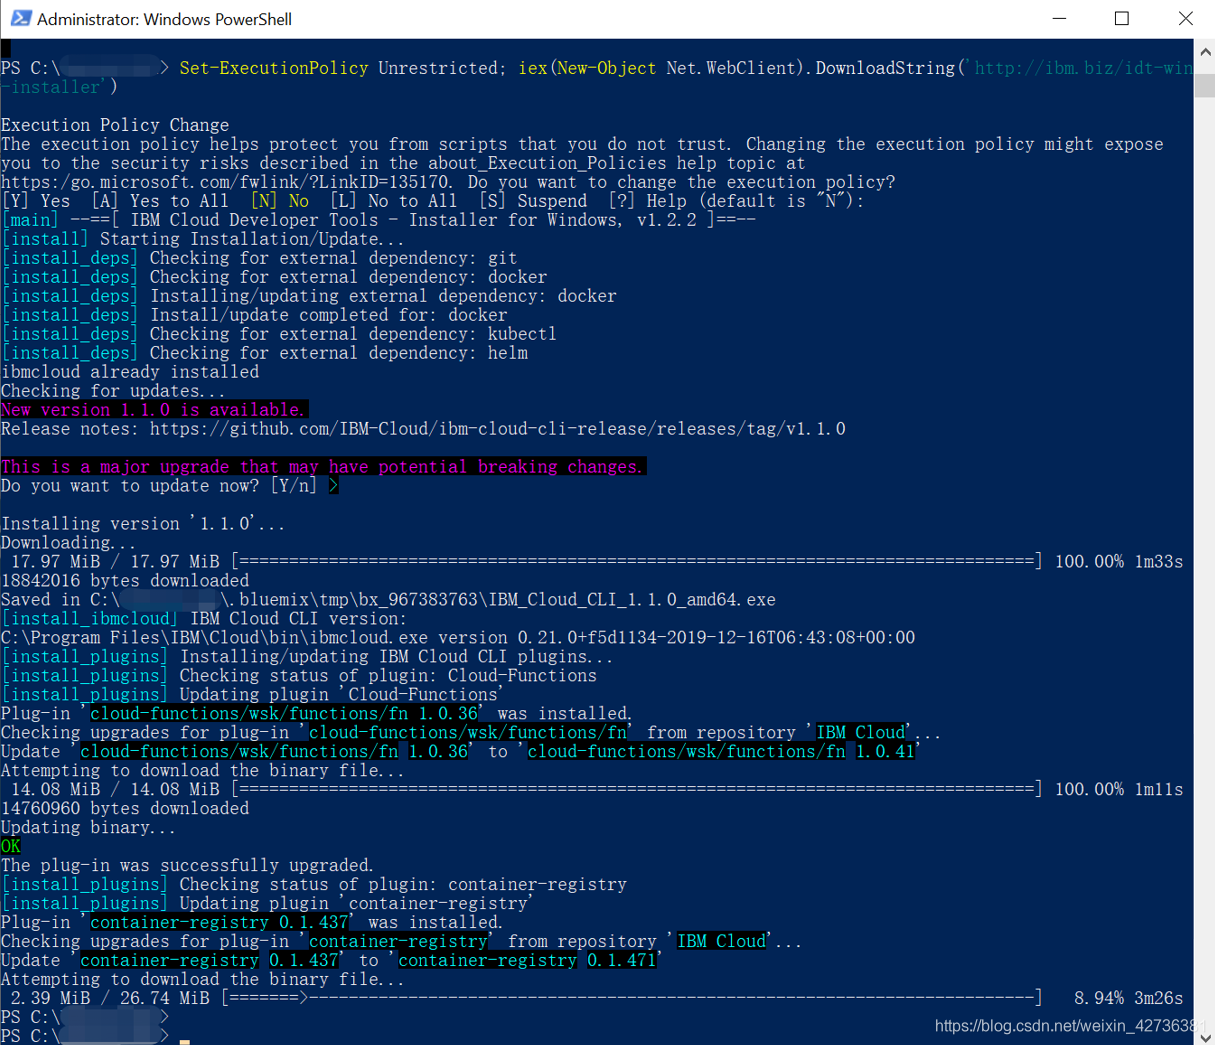The image size is (1215, 1045).
Task: Click the ibm-cloud-cli-release release notes URL
Action: click(x=497, y=429)
